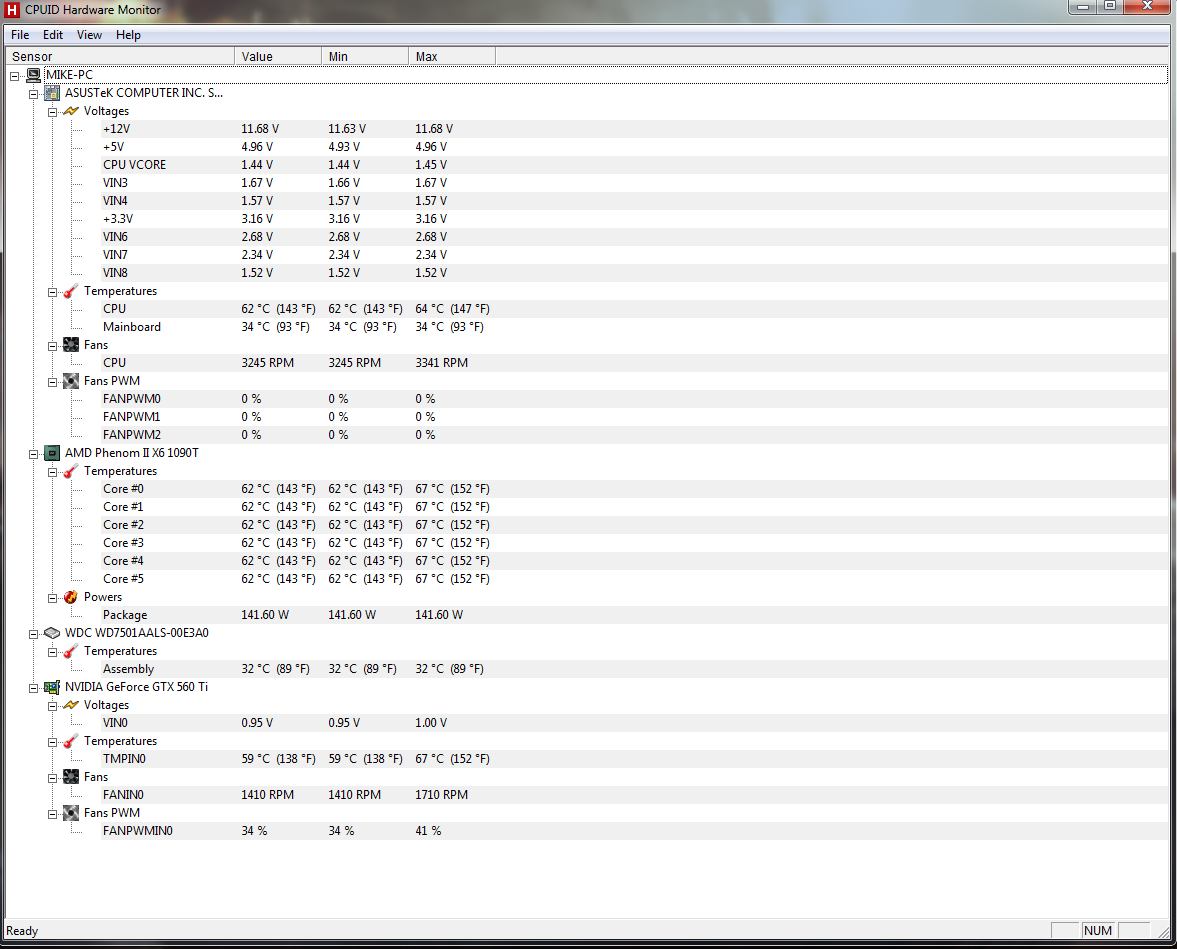1177x949 pixels.
Task: Collapse the WDC WD7501AALS-00E3A0 node
Action: (x=34, y=634)
